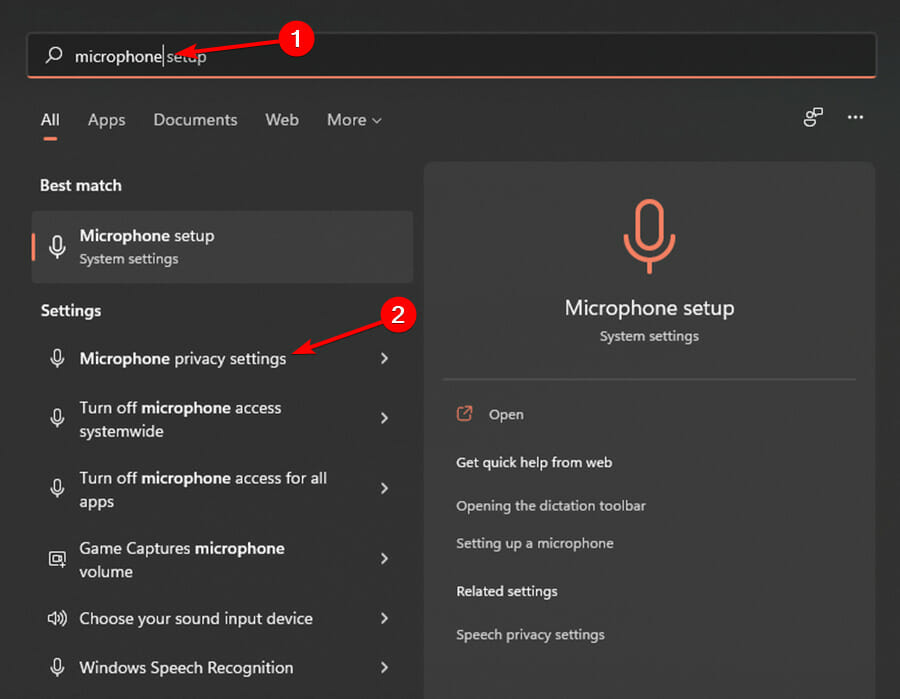The image size is (900, 699).
Task: Open Setting up a microphone help link
Action: click(x=534, y=543)
